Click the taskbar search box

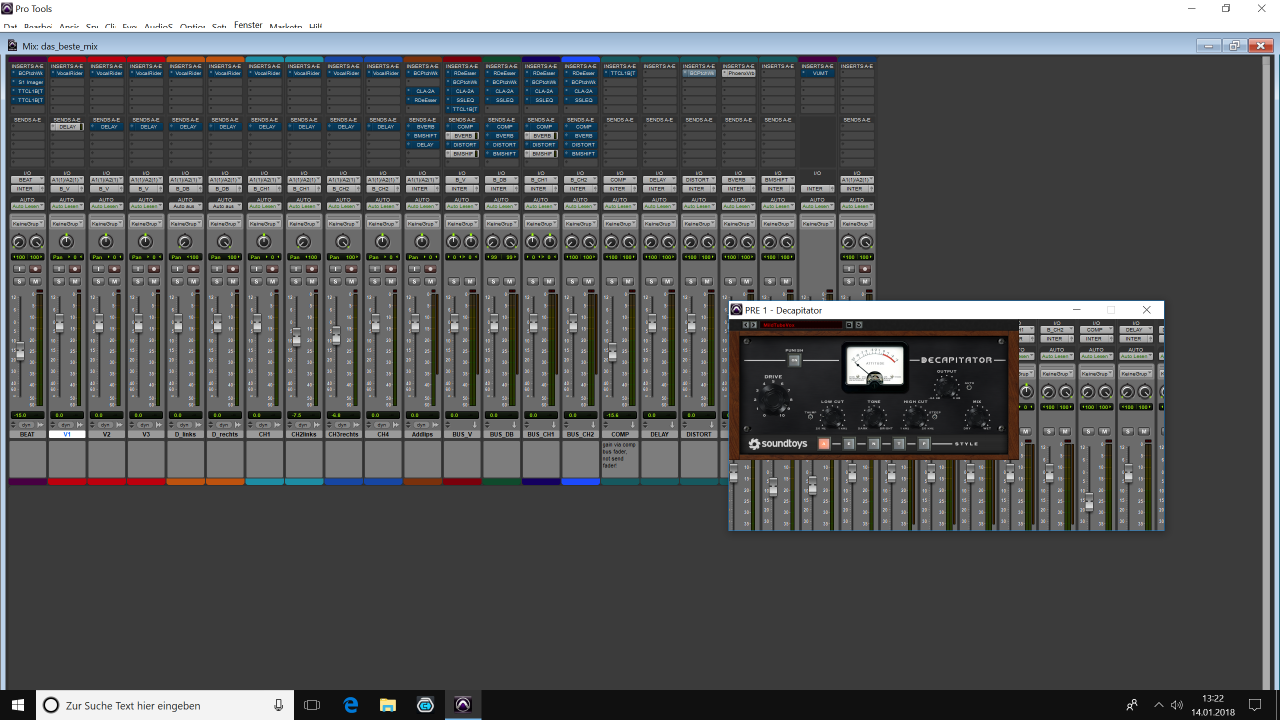[165, 705]
